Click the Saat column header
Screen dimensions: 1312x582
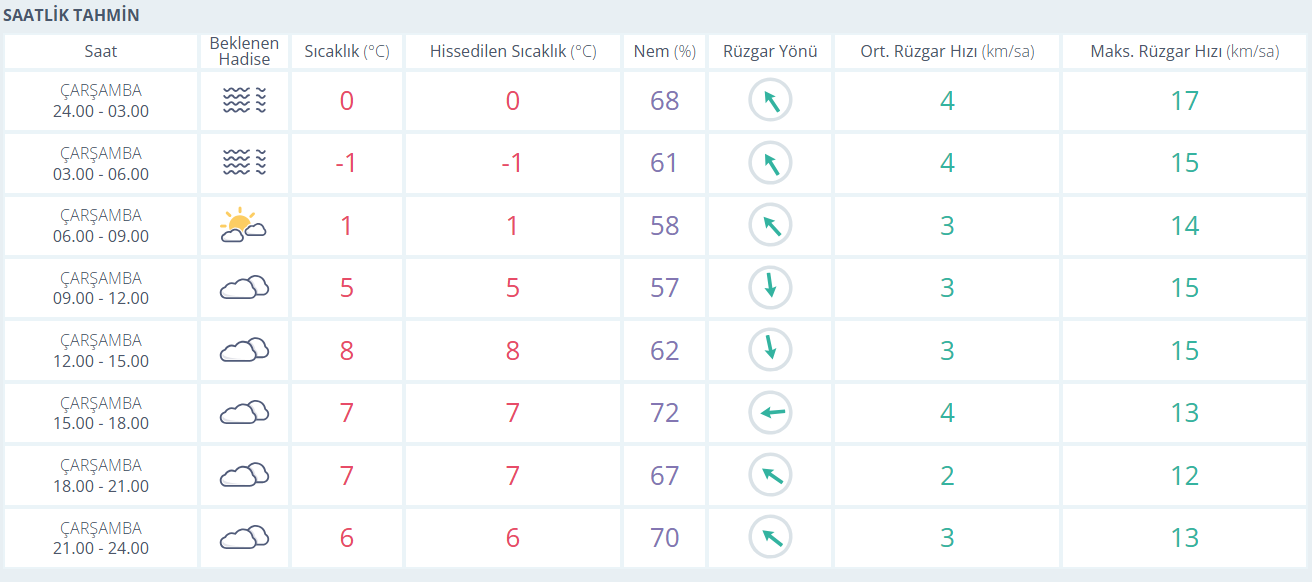pos(101,52)
